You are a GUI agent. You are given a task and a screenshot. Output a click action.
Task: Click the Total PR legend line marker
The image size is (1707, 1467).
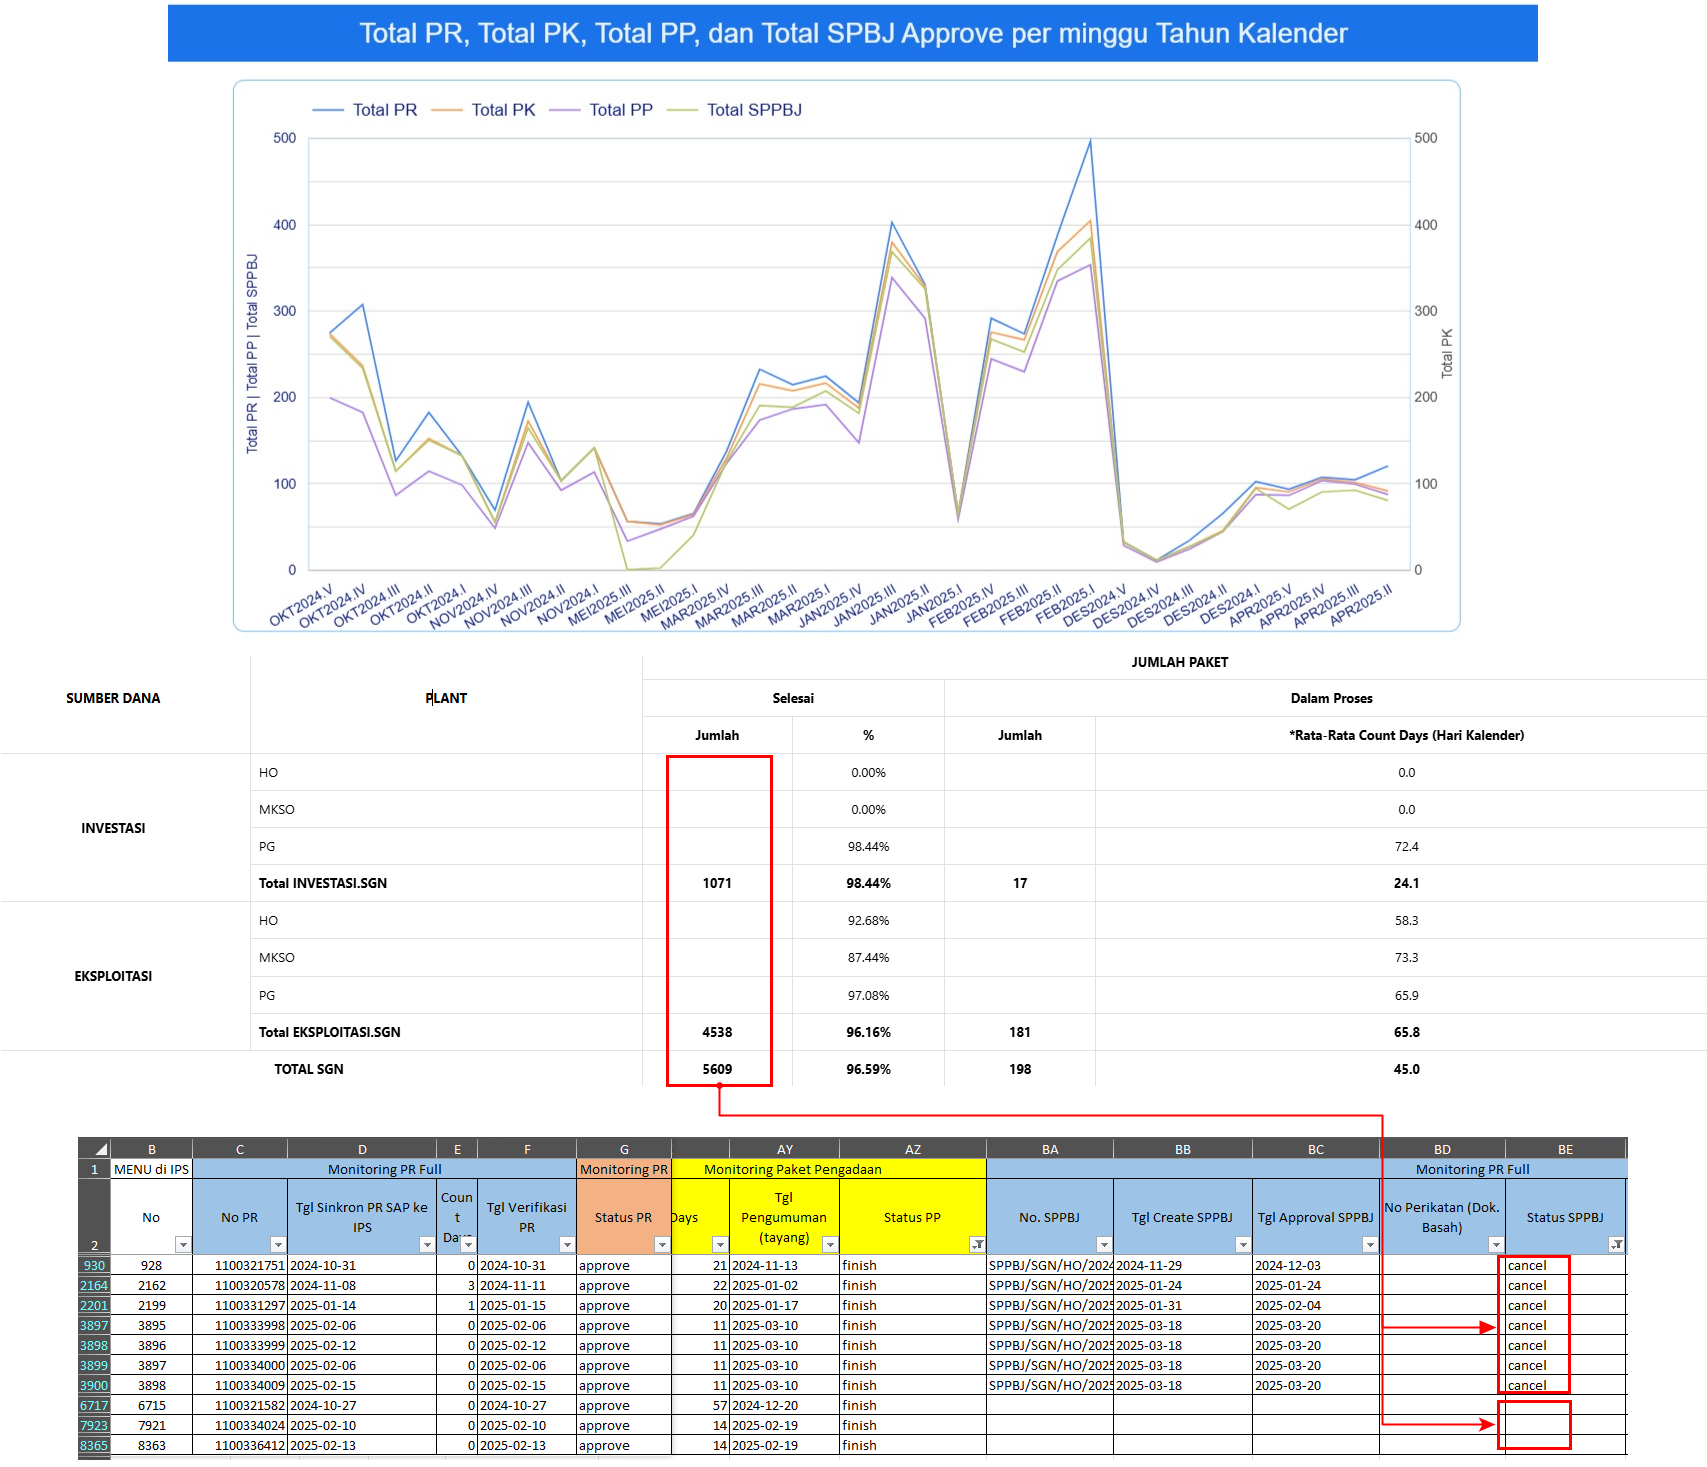[x=328, y=110]
